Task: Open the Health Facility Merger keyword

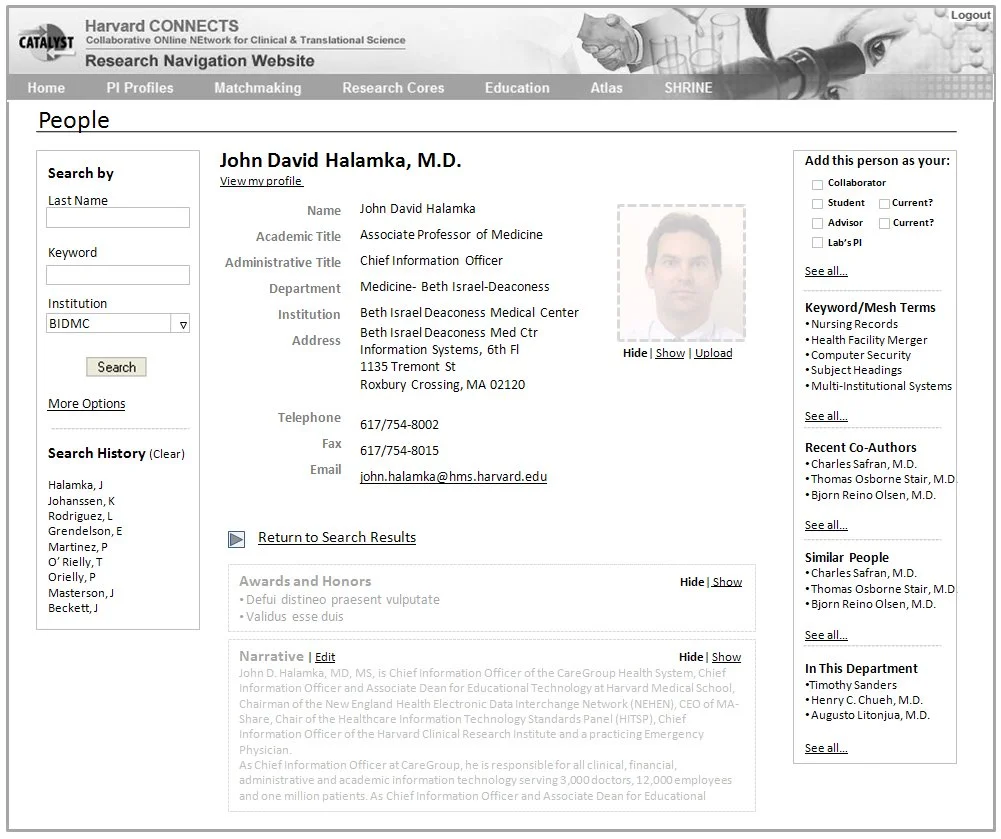Action: 869,340
